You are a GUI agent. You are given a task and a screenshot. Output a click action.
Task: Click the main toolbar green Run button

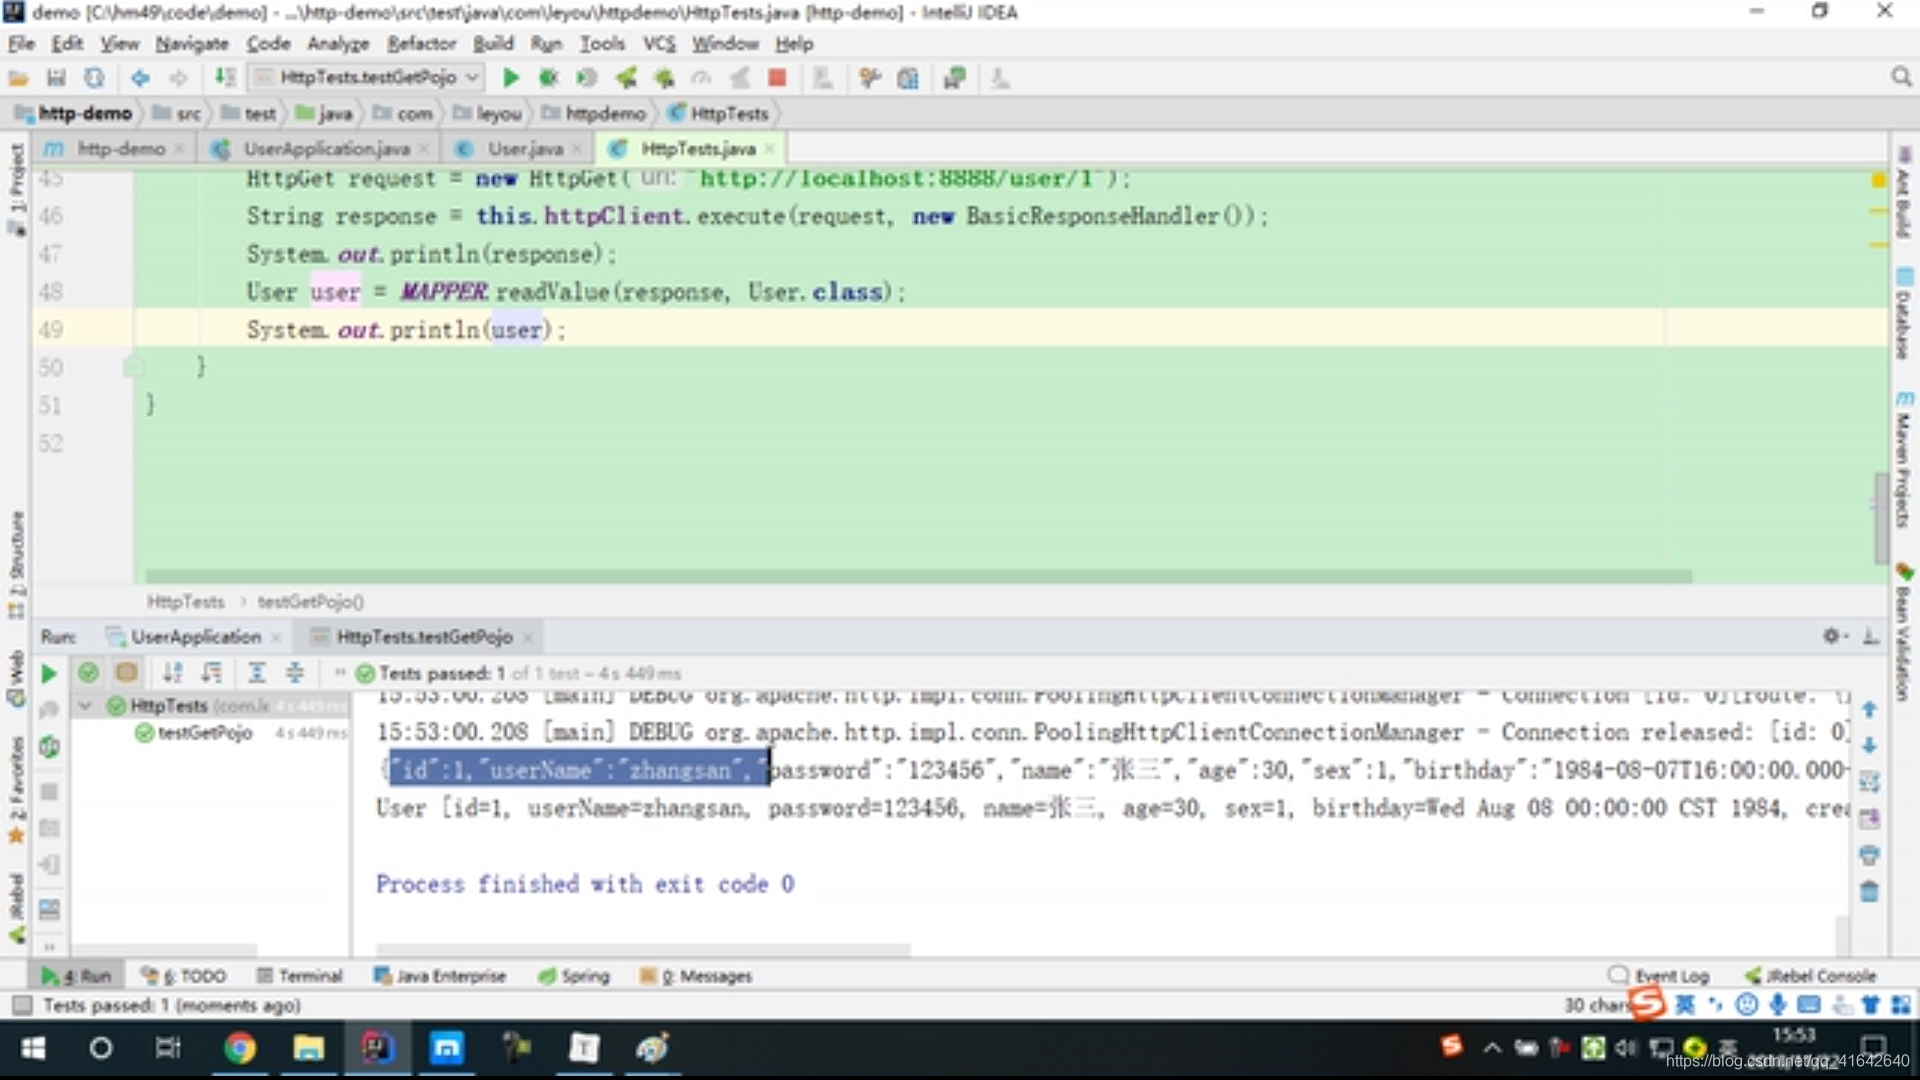coord(510,78)
